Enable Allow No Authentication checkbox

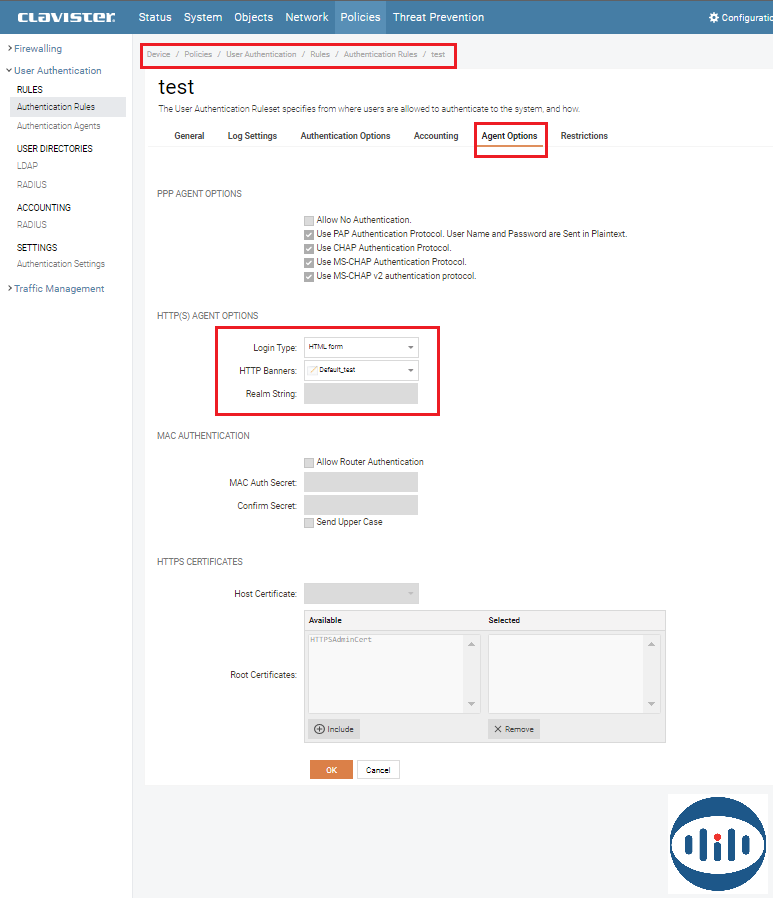[x=309, y=220]
